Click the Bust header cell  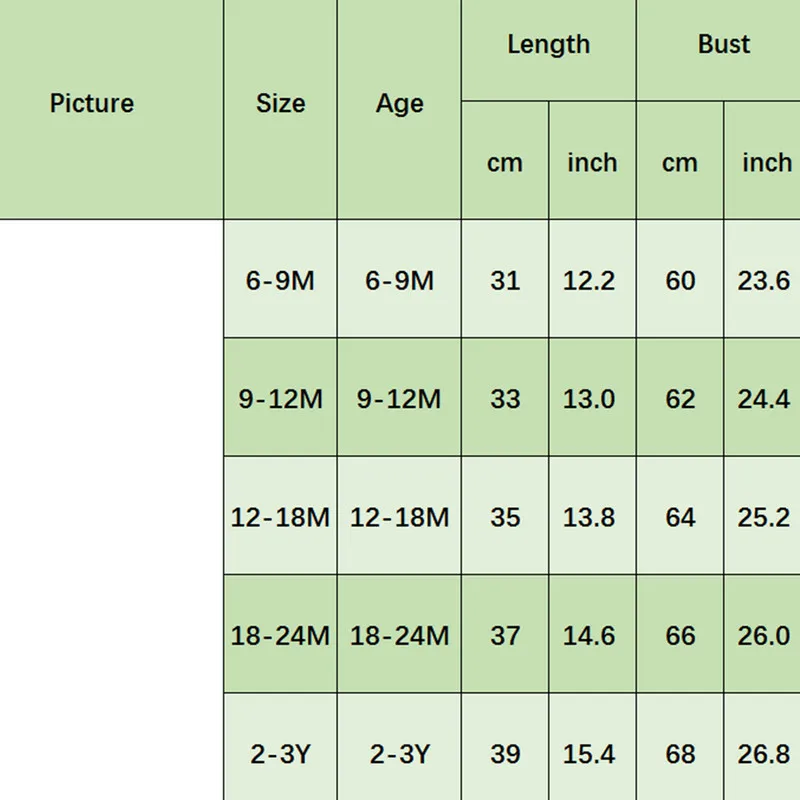click(723, 45)
